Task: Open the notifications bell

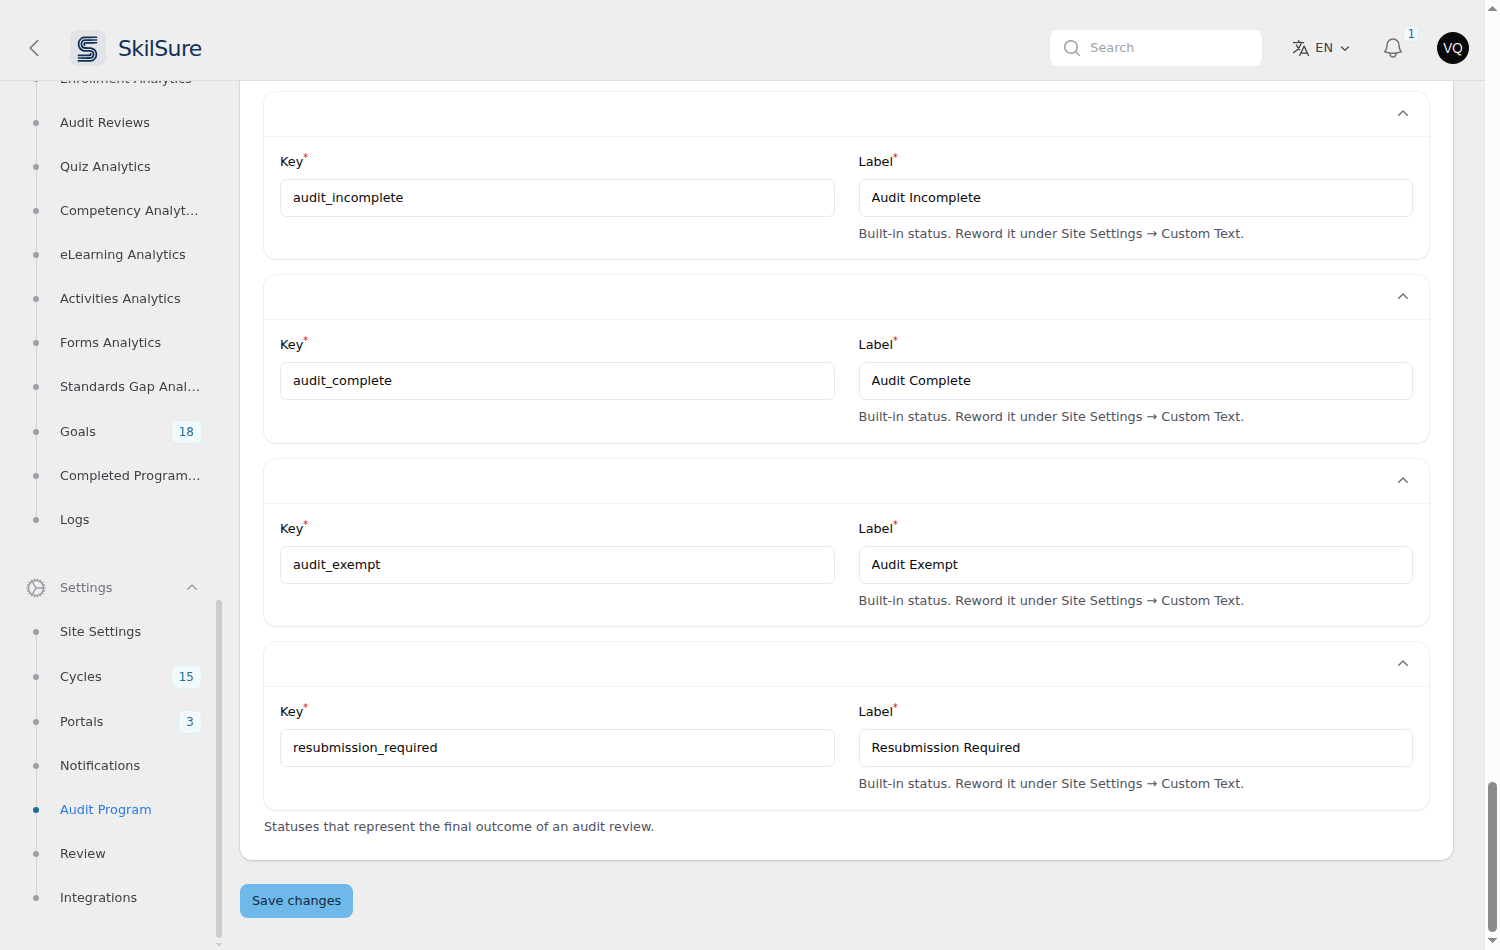Action: 1393,48
